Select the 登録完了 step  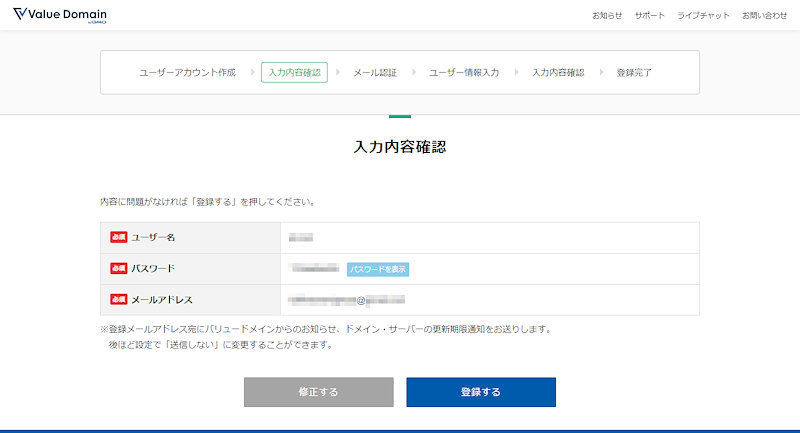[x=635, y=73]
